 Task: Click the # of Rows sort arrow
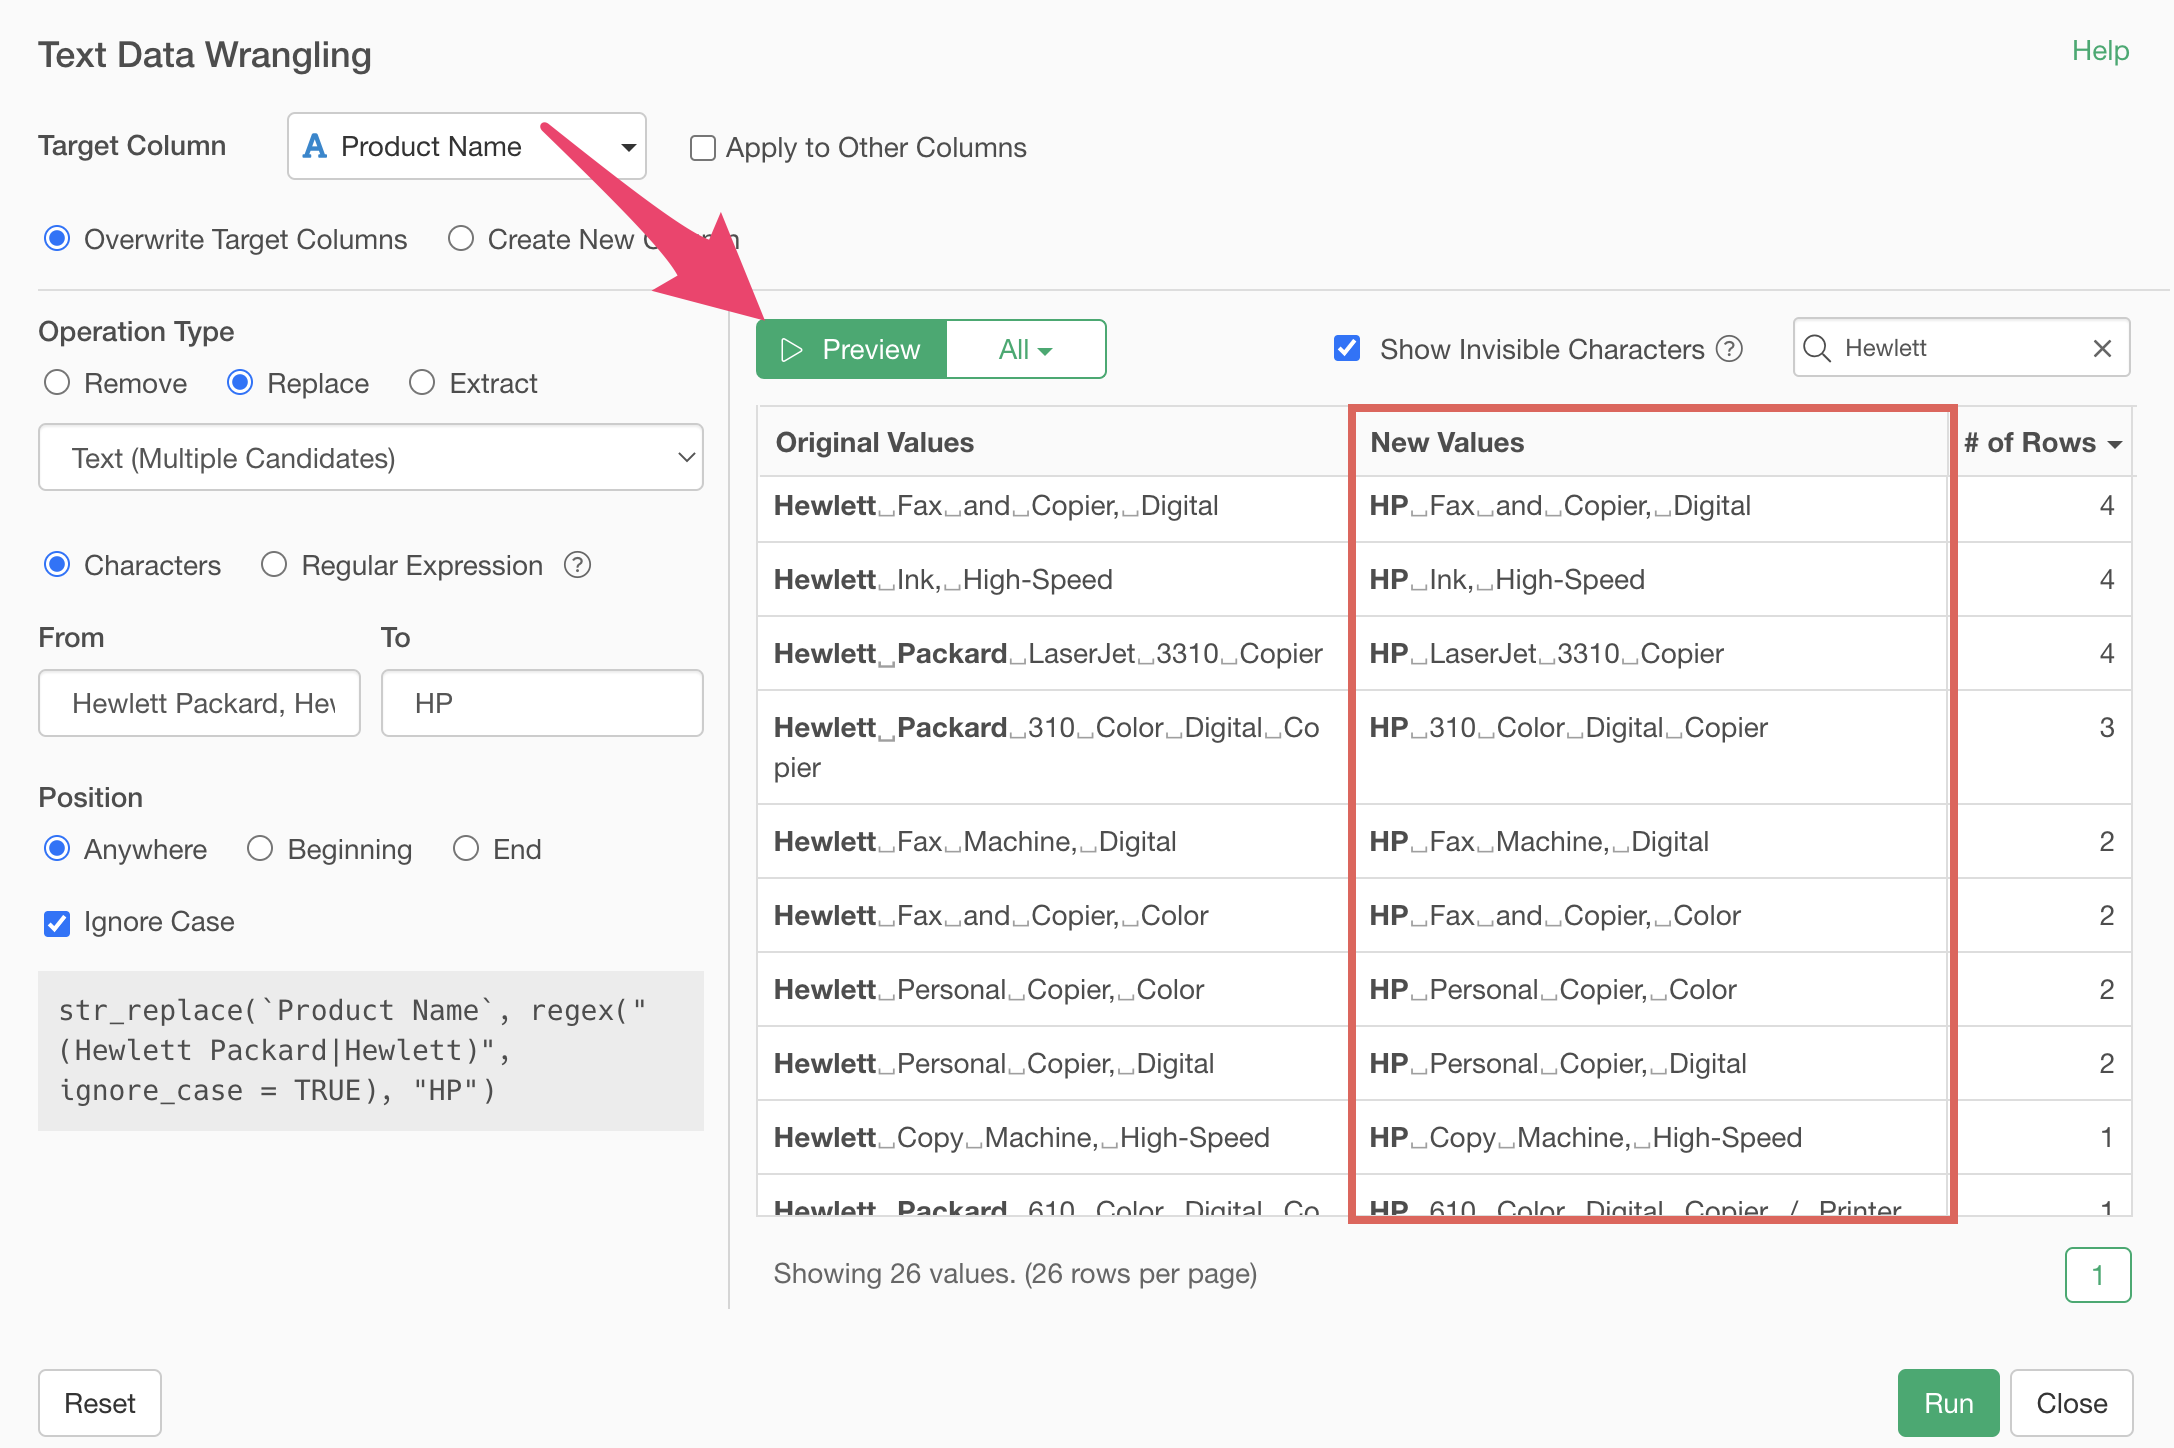click(x=2115, y=444)
